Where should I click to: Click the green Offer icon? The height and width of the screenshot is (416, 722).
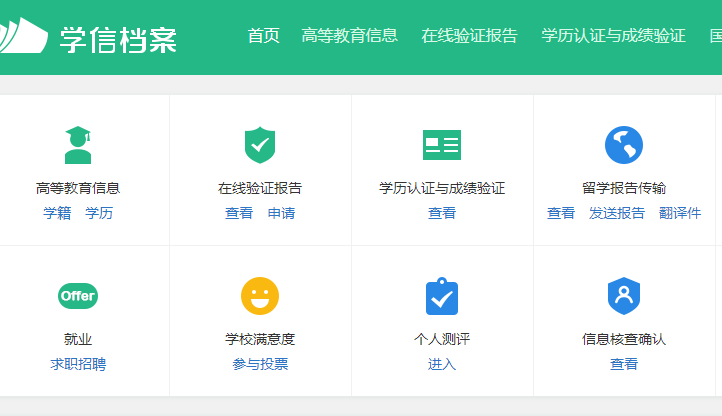[78, 296]
